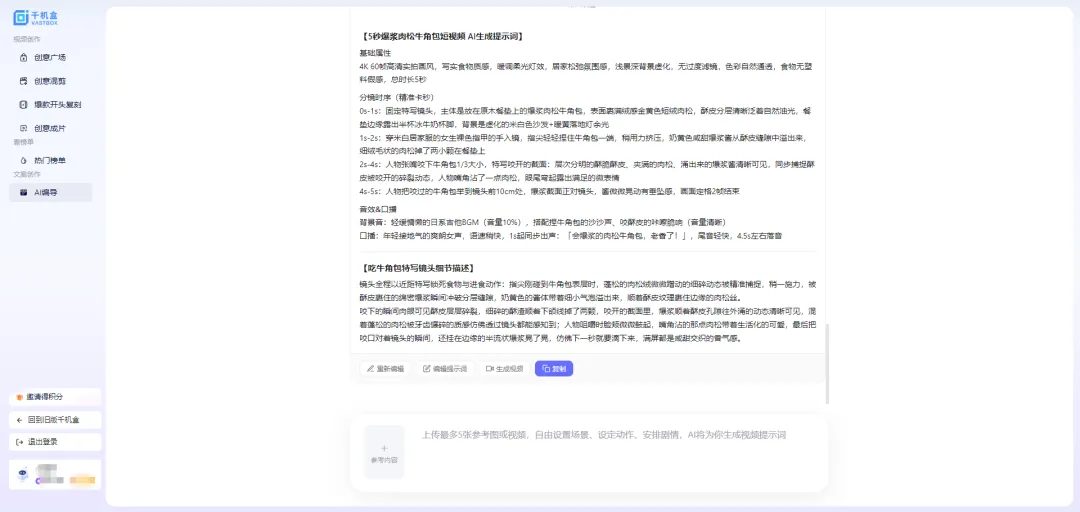
Task: Open 编辑提示词 prompt editor
Action: (x=445, y=369)
